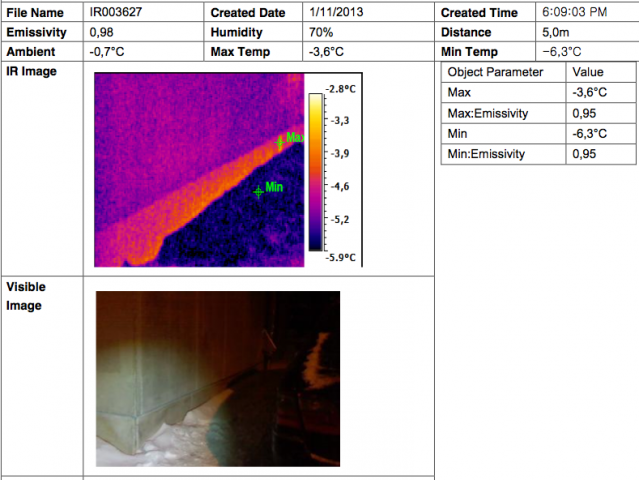Click the Visible Image section label

pyautogui.click(x=26, y=296)
